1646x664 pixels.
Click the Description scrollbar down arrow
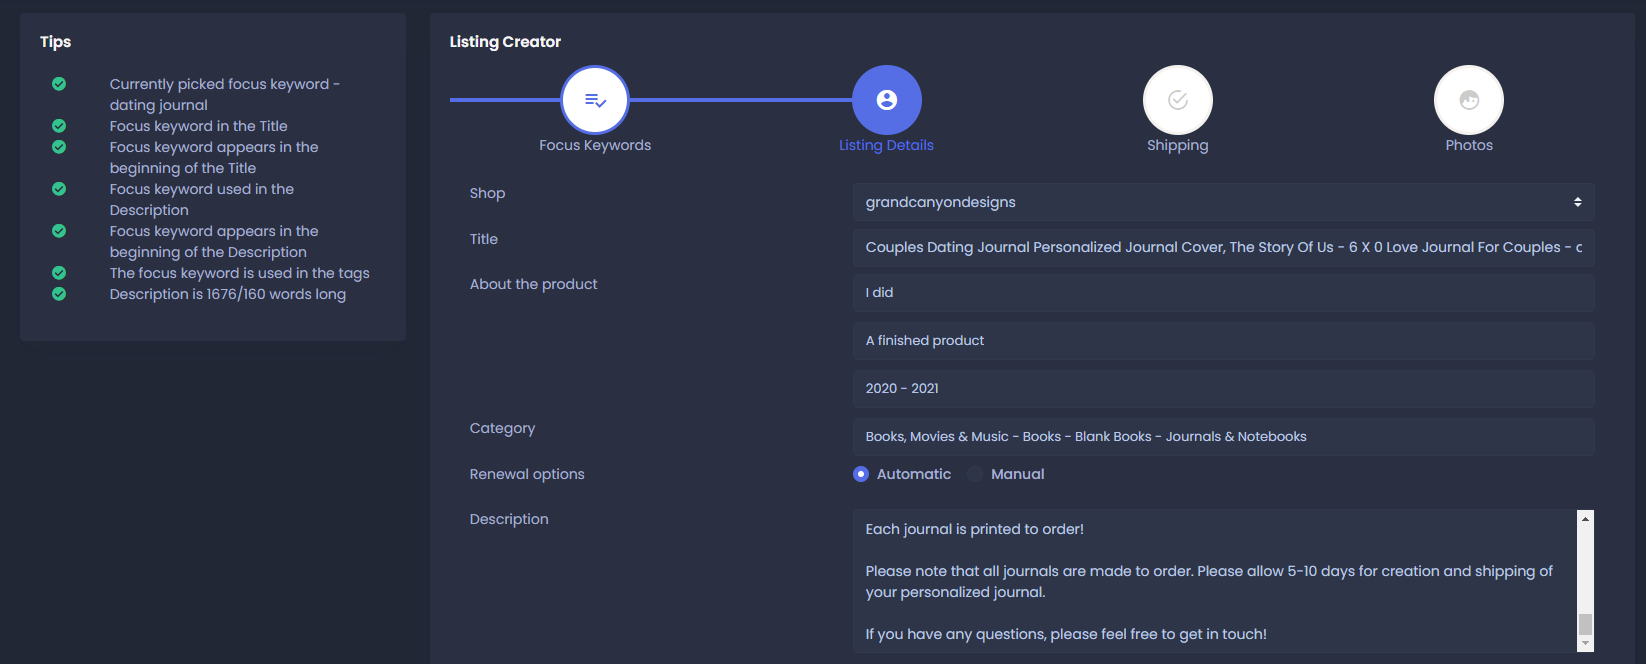1585,644
